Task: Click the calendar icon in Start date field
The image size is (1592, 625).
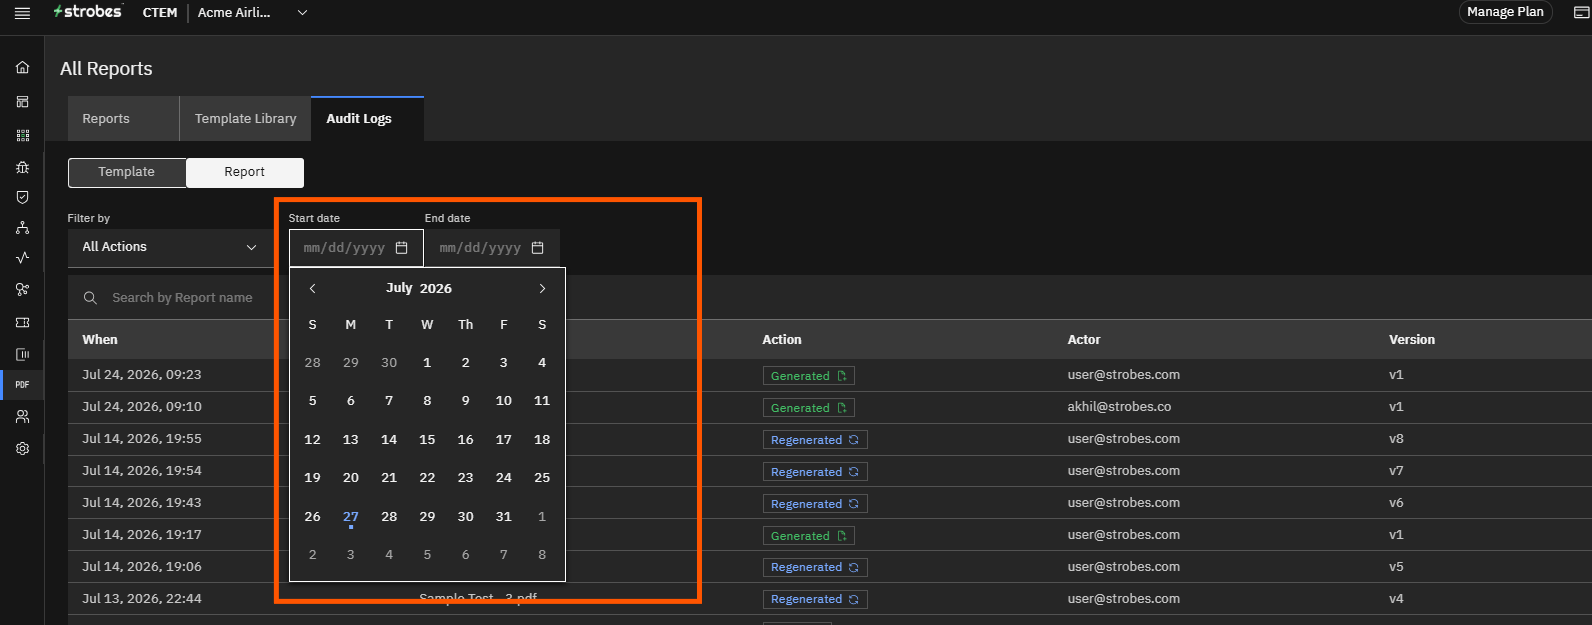Action: tap(401, 248)
